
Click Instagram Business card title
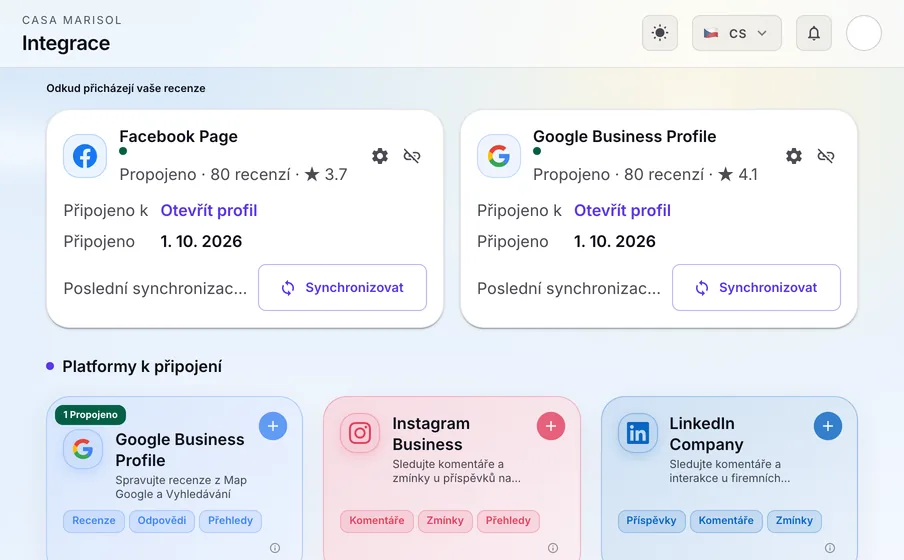[431, 434]
